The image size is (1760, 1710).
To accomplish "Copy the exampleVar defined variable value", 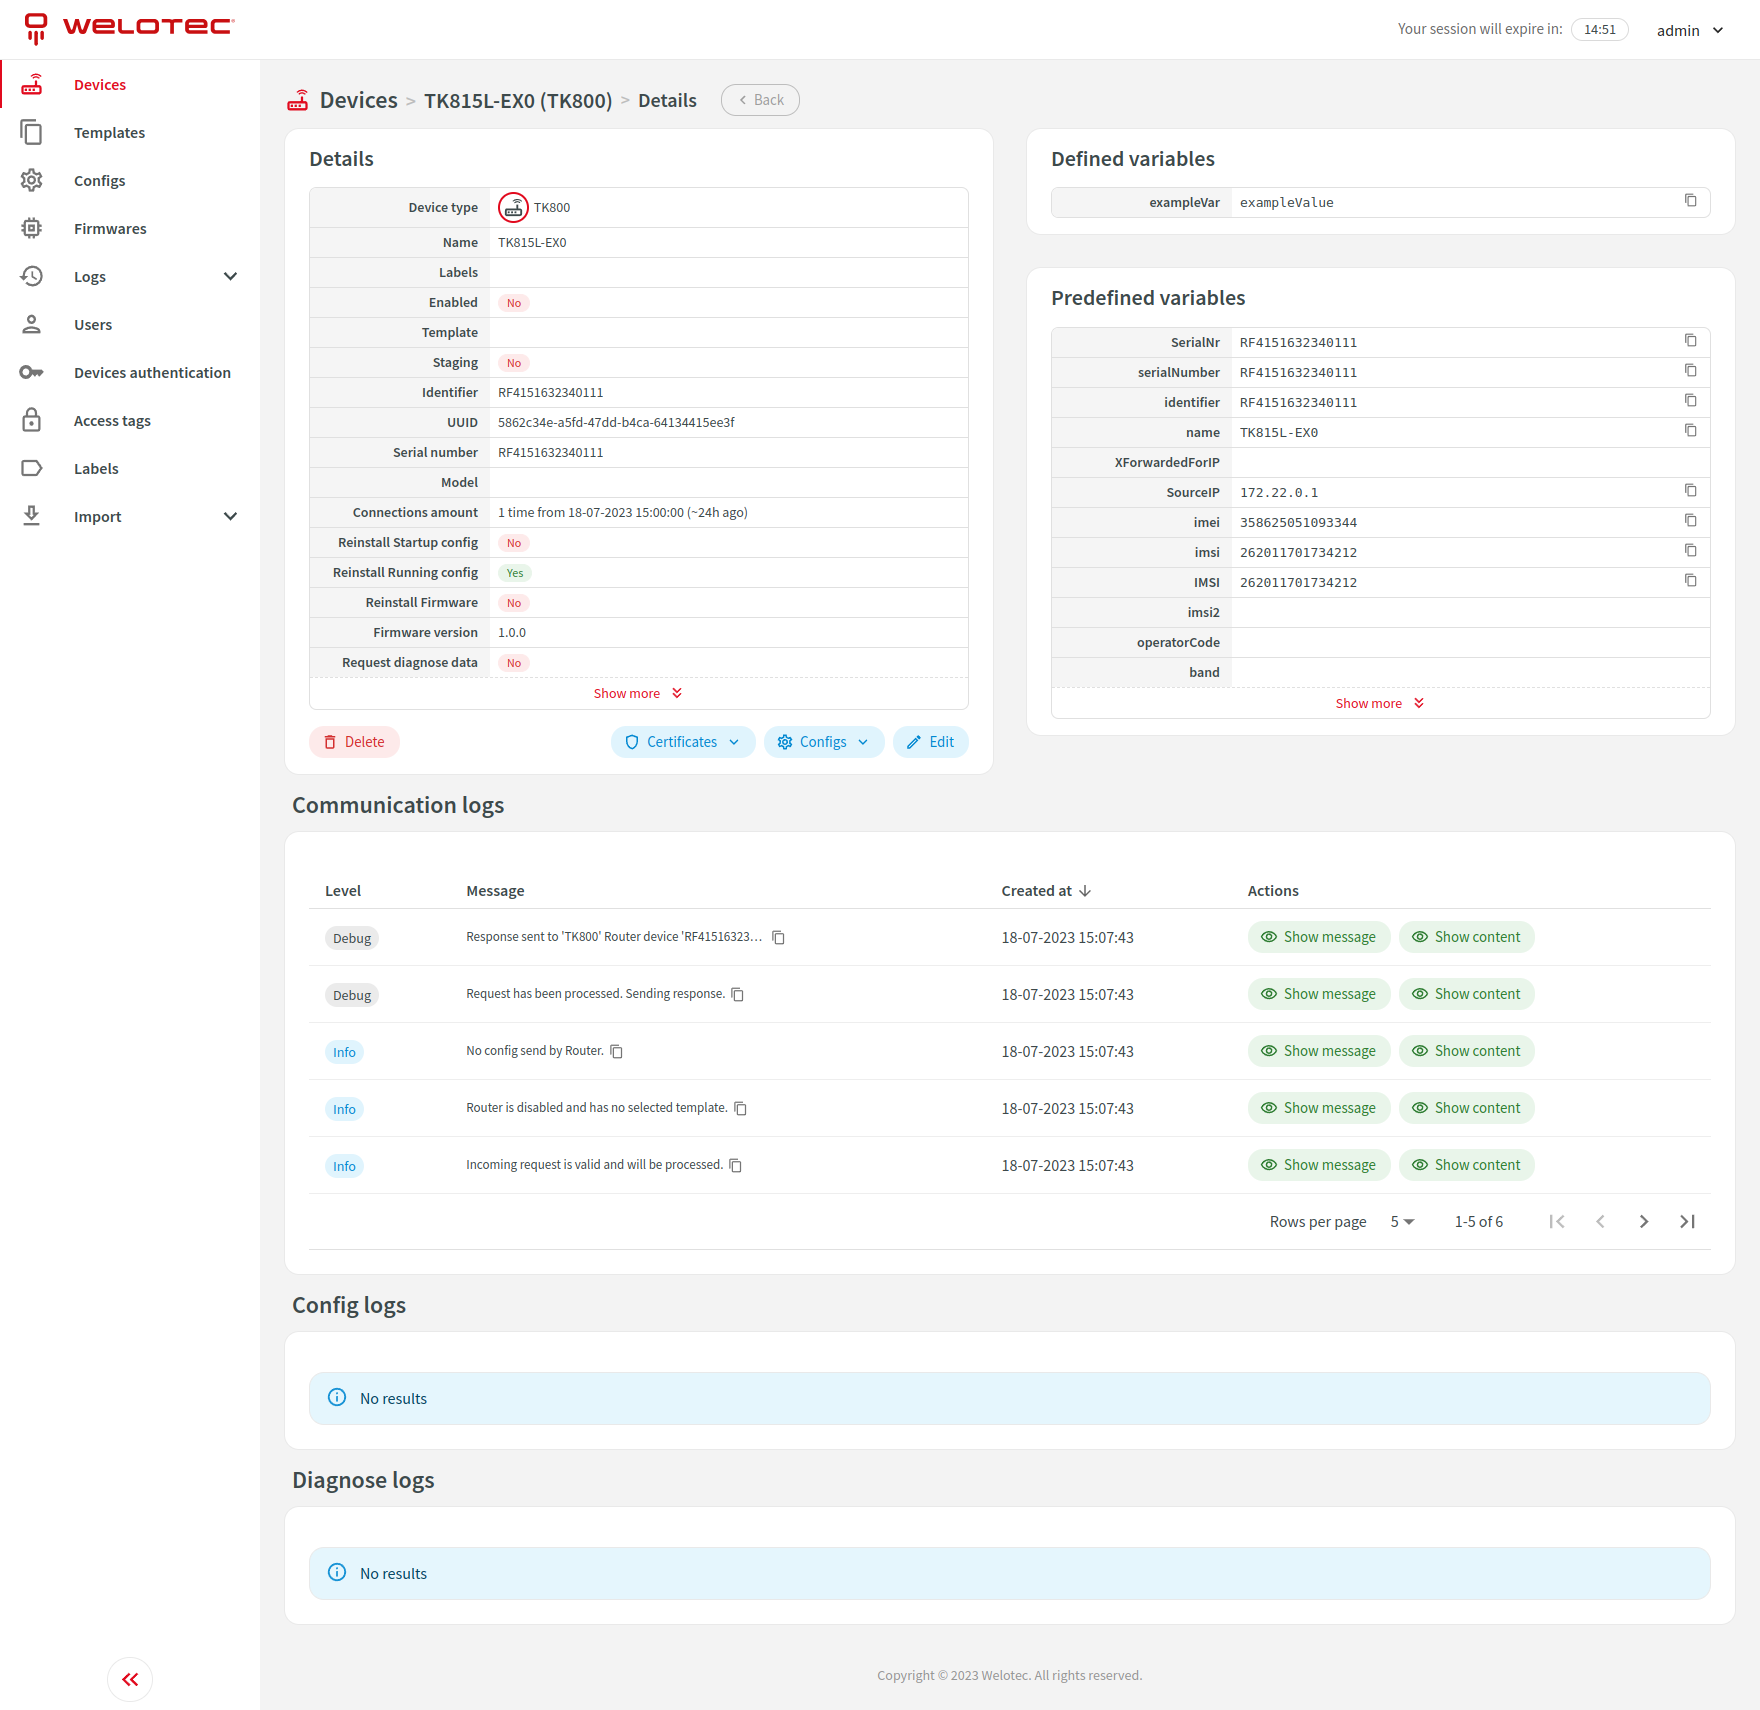I will [x=1690, y=201].
